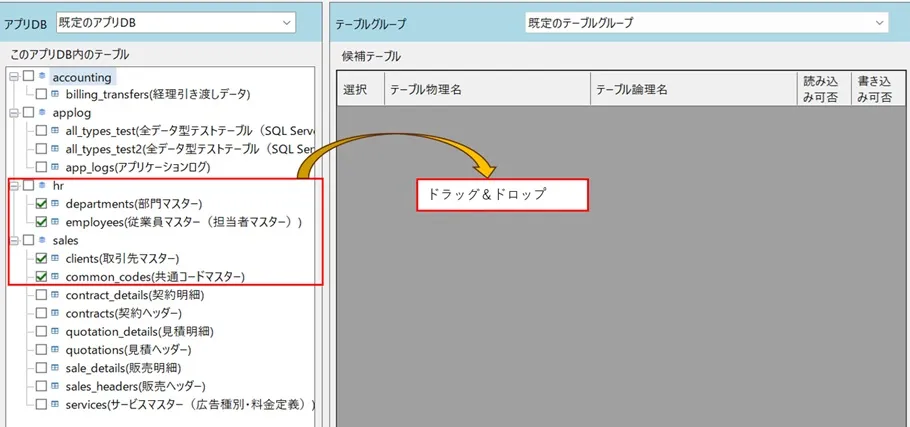Sort by the テーブル物理名 column header
This screenshot has height=427, width=910.
pos(488,89)
